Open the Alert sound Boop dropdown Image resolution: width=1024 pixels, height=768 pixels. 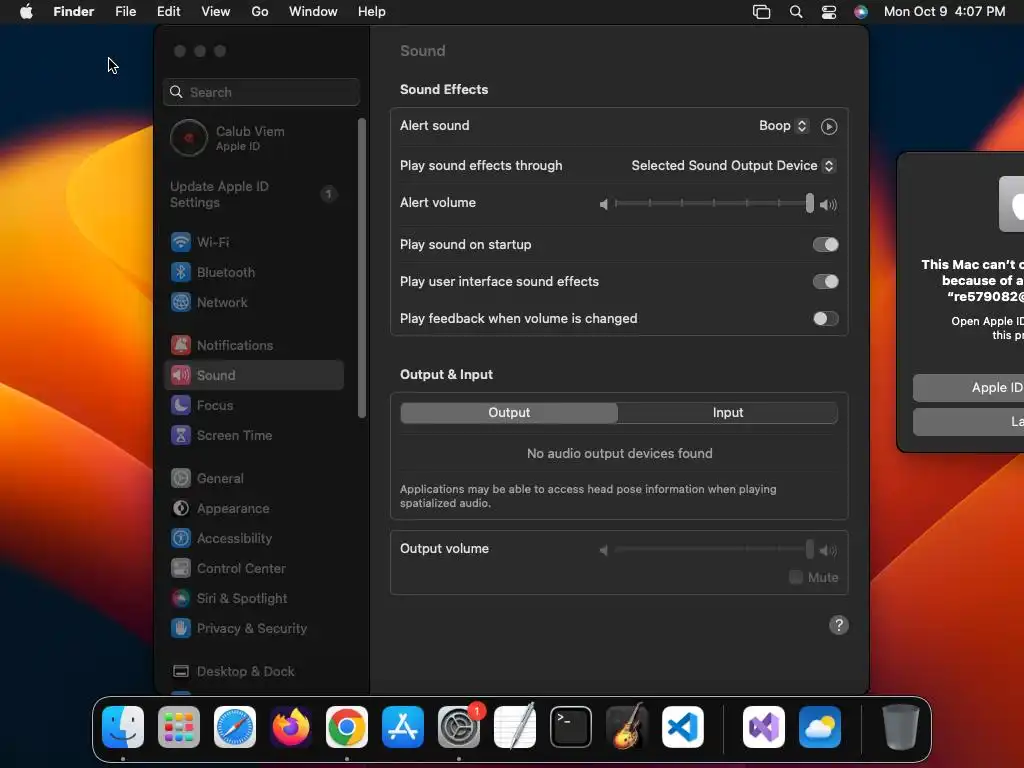click(x=784, y=126)
